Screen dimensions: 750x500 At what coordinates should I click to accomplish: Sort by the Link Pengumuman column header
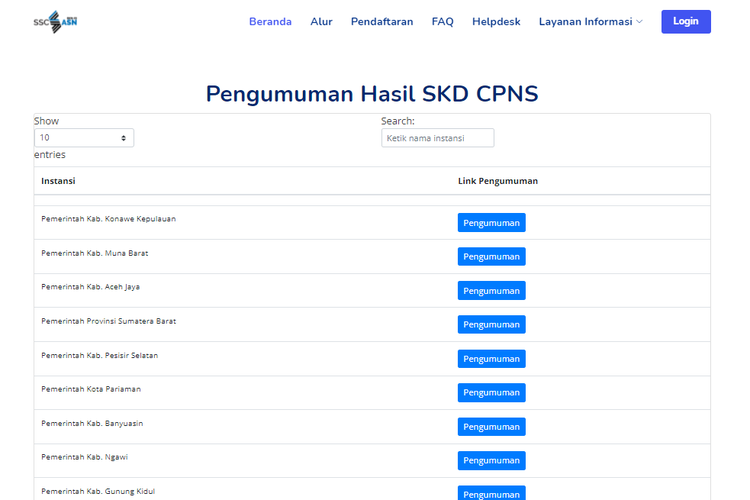pyautogui.click(x=497, y=181)
